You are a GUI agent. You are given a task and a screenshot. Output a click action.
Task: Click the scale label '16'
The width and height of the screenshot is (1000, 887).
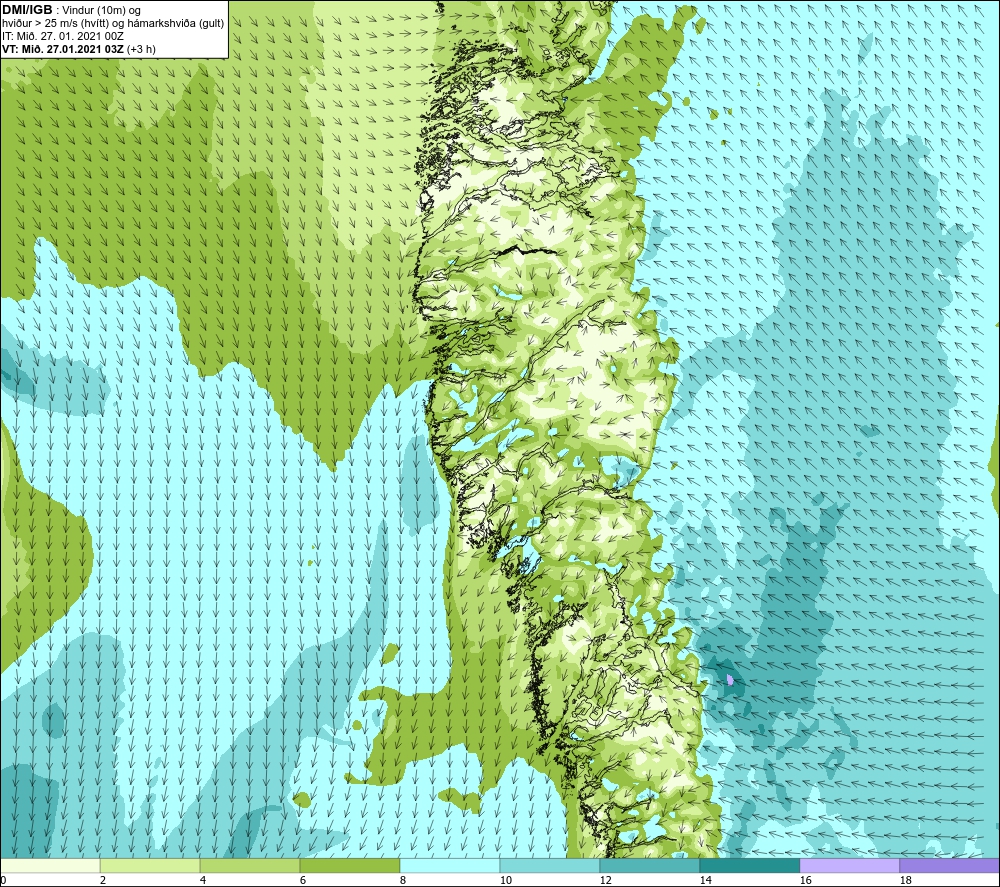805,880
